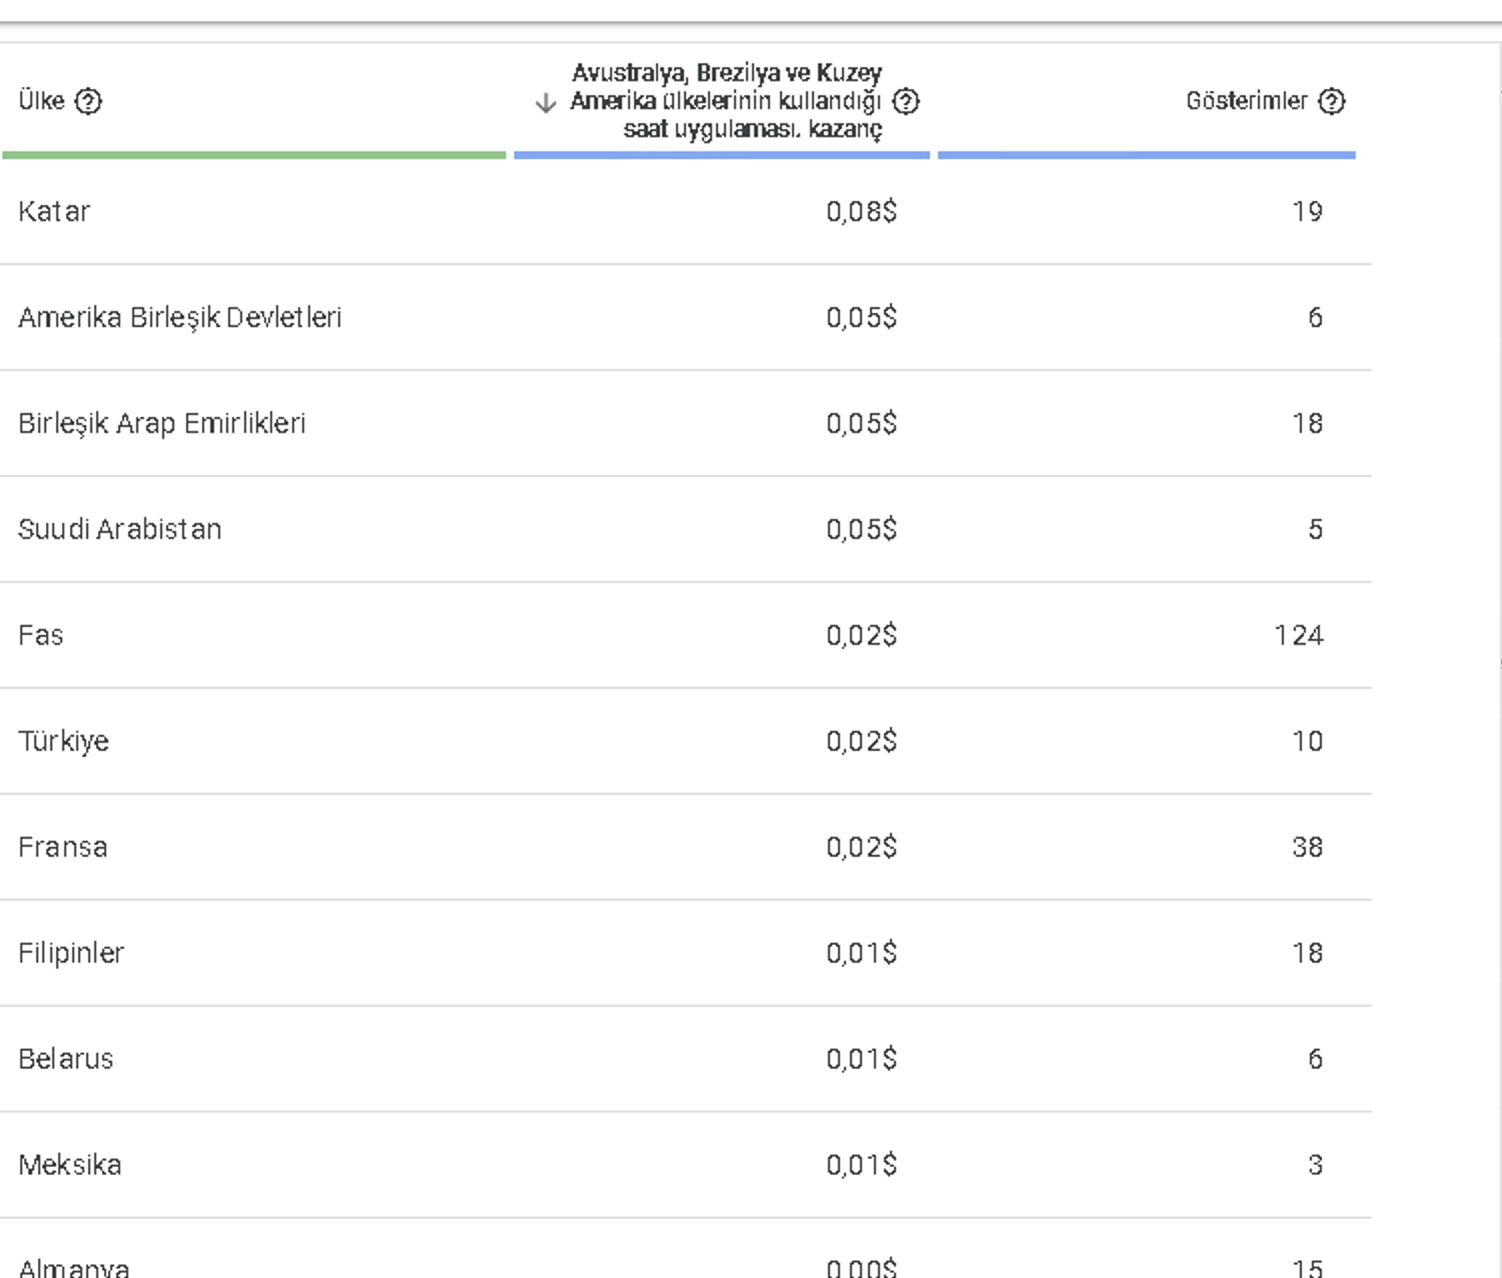Sort by the Ülke column header
This screenshot has width=1502, height=1278.
click(x=41, y=101)
